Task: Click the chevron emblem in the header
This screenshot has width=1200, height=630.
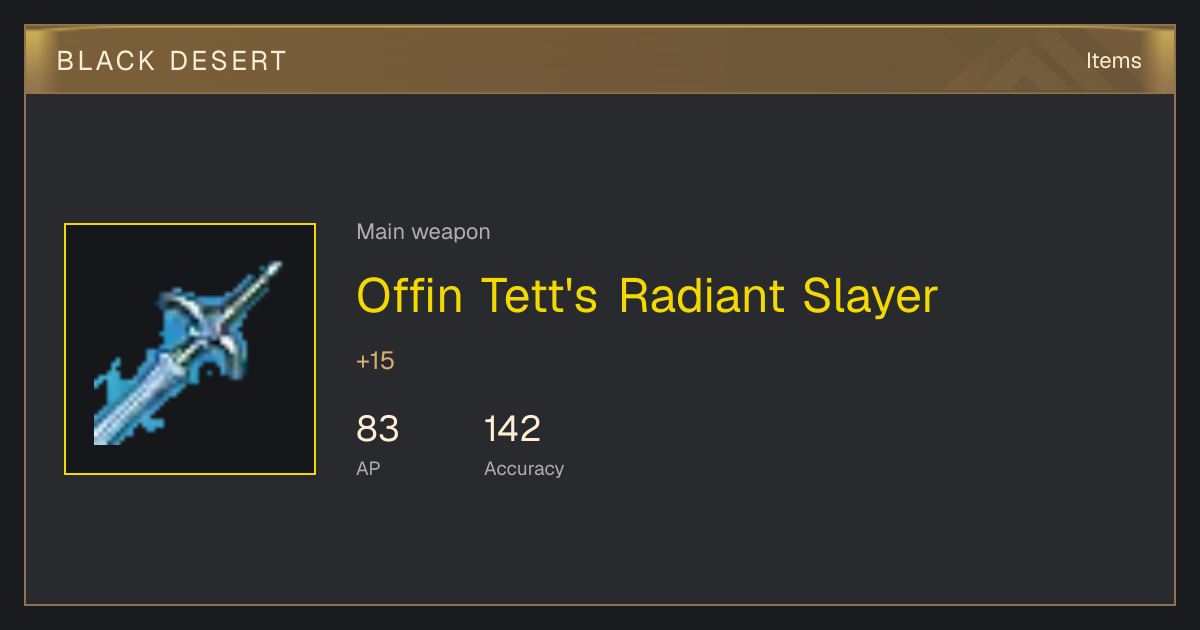Action: pos(1030,61)
